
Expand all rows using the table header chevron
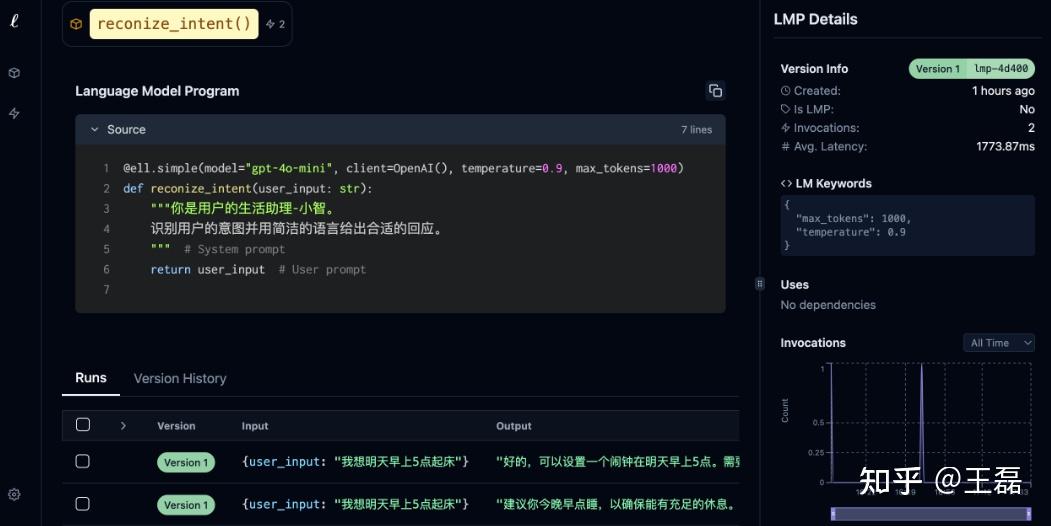point(123,425)
